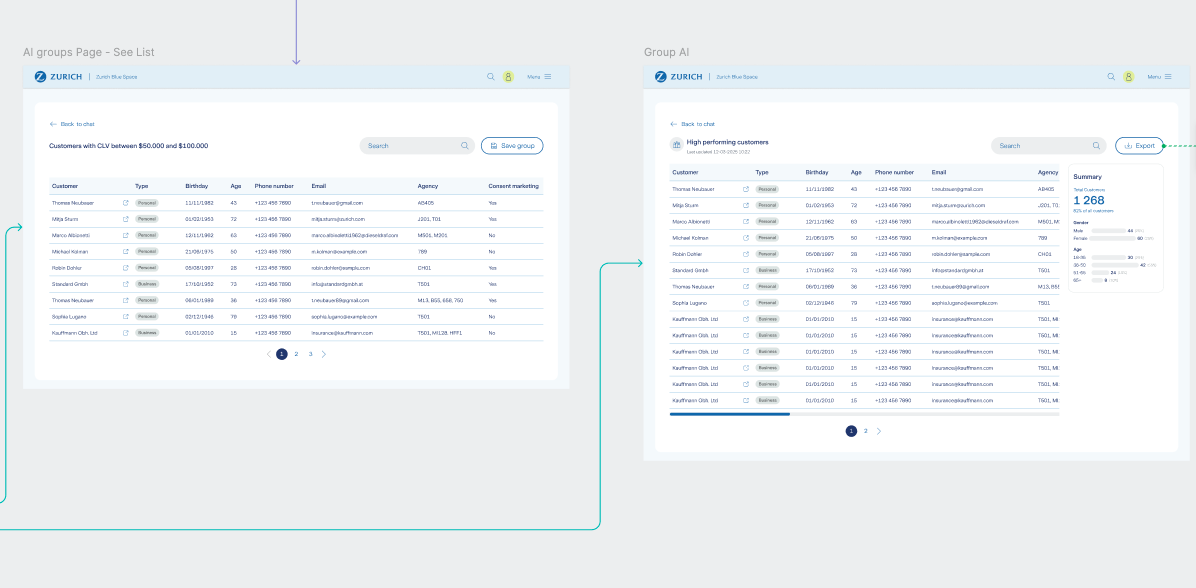The width and height of the screenshot is (1196, 588).
Task: Click Summary heading in Group AI frame
Action: pyautogui.click(x=1088, y=177)
